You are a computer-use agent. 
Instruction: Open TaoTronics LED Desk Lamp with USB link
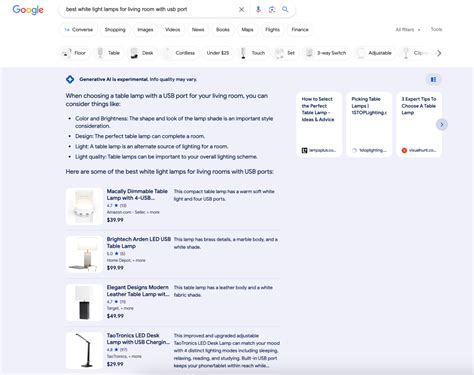pos(138,339)
